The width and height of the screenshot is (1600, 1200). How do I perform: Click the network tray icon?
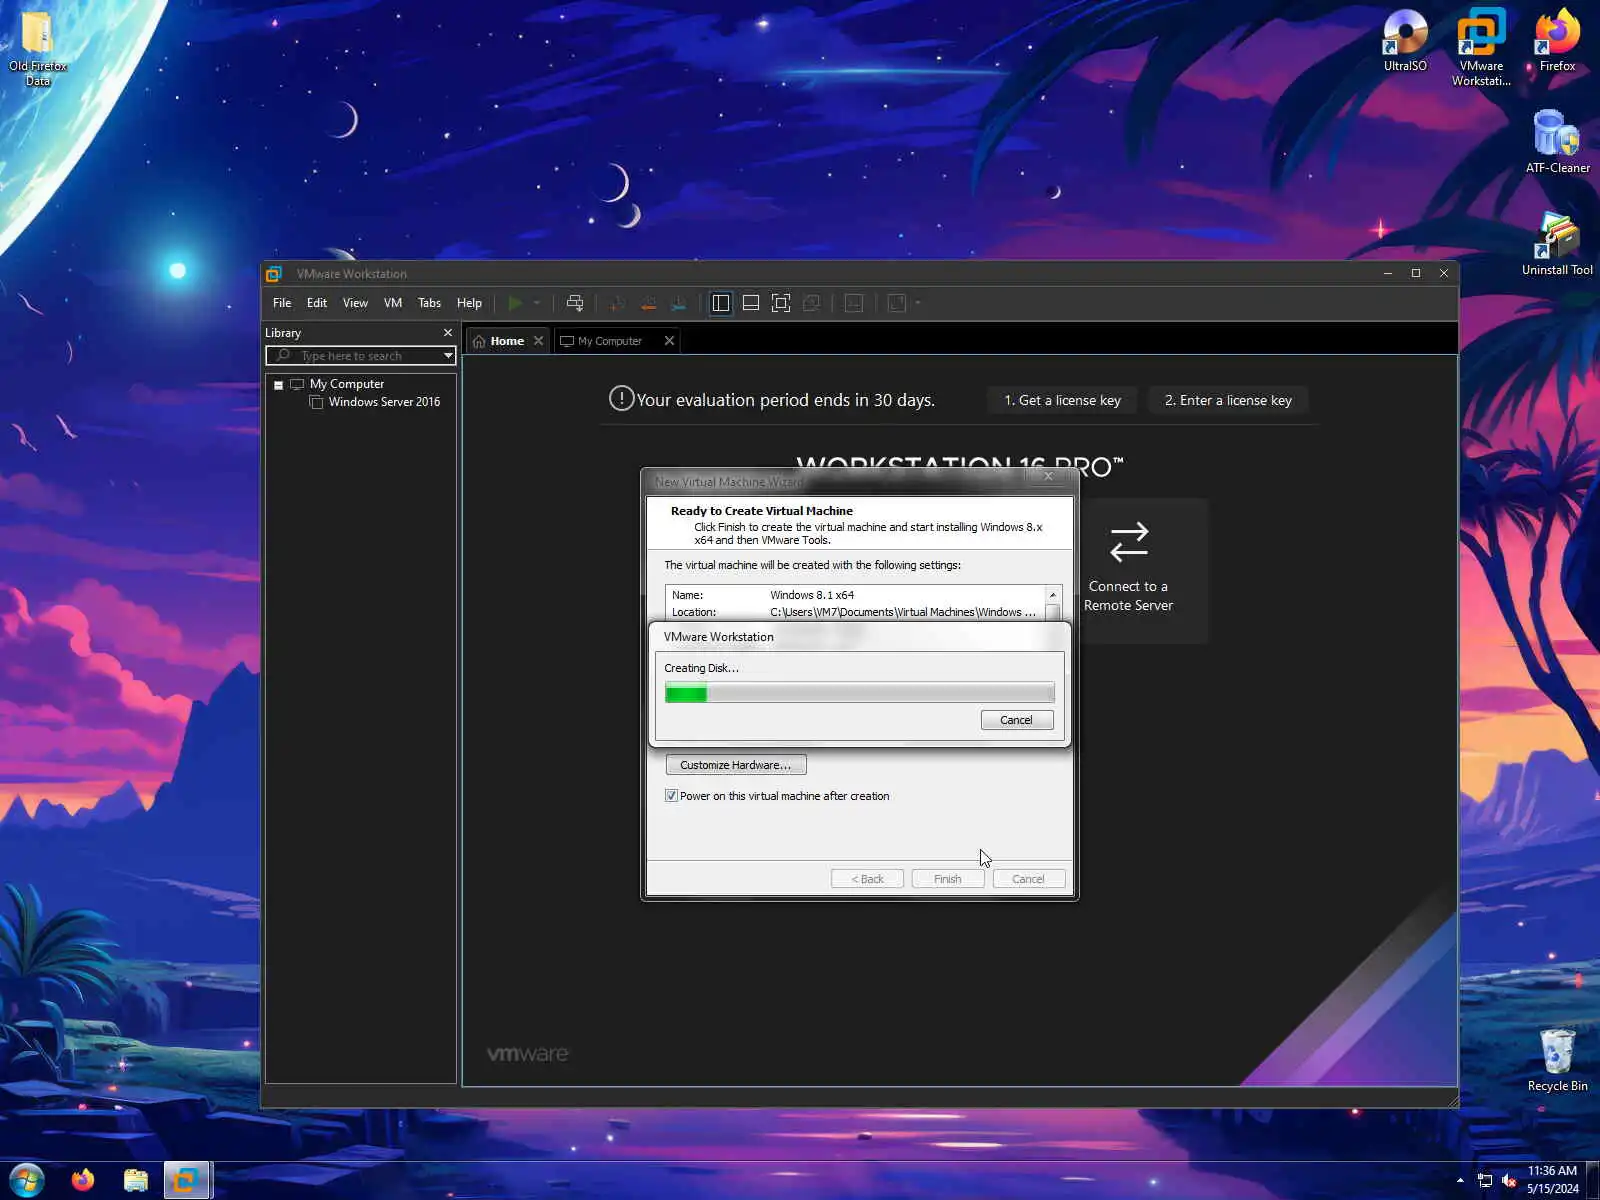click(x=1485, y=1180)
